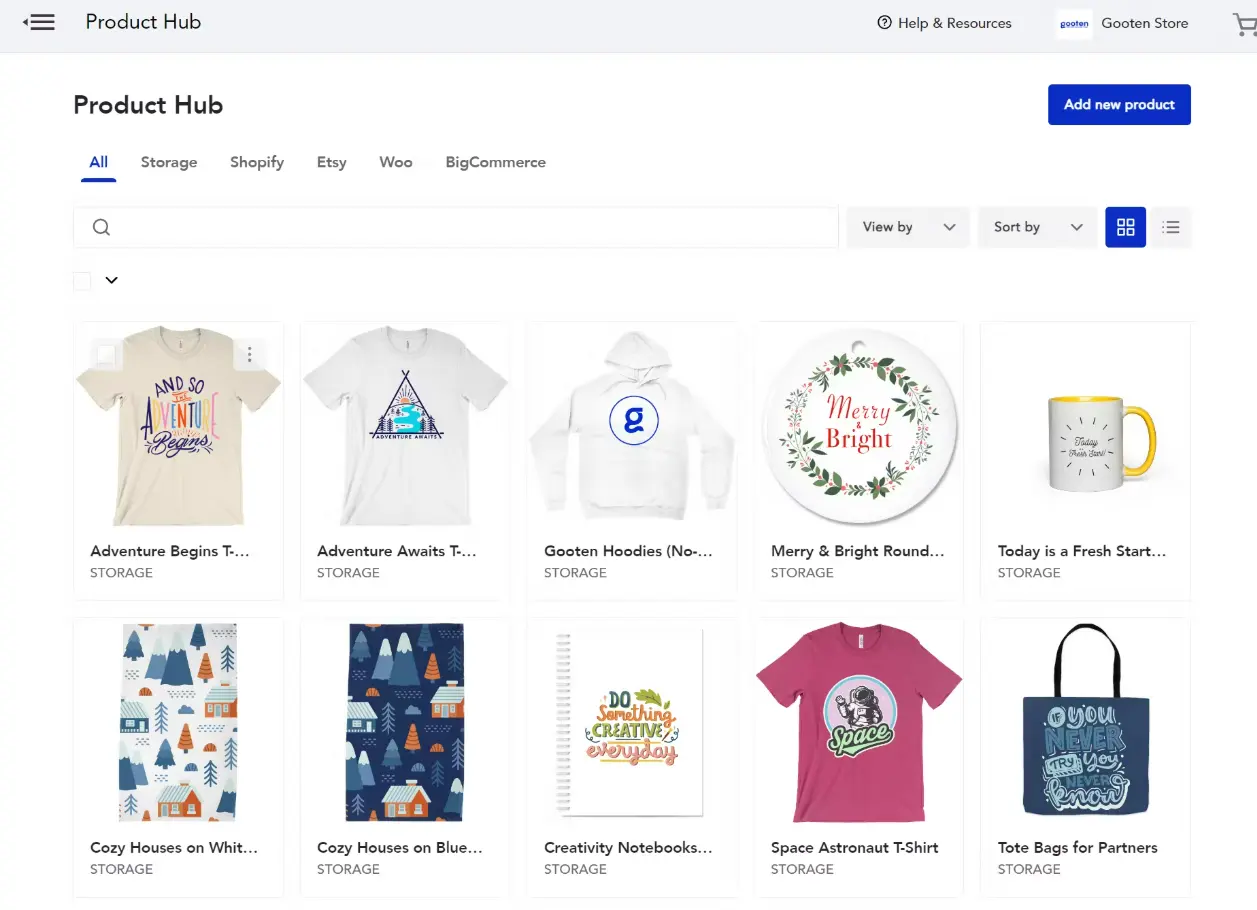Click the Gooten Store logo icon

pyautogui.click(x=1073, y=24)
